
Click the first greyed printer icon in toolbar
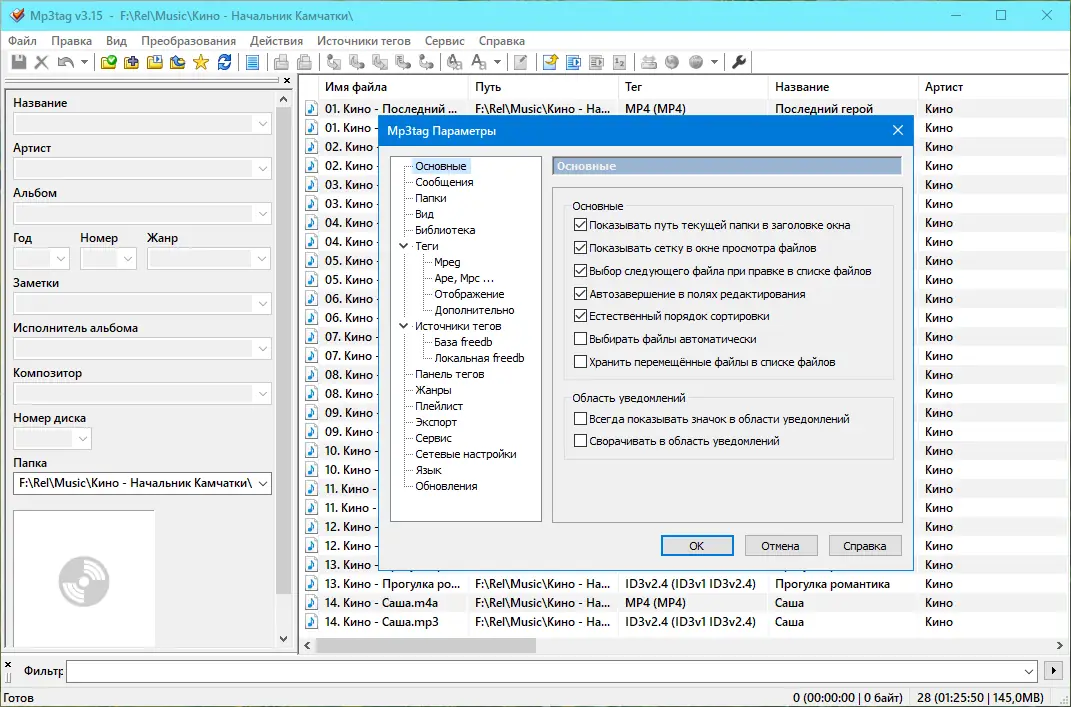pos(281,62)
